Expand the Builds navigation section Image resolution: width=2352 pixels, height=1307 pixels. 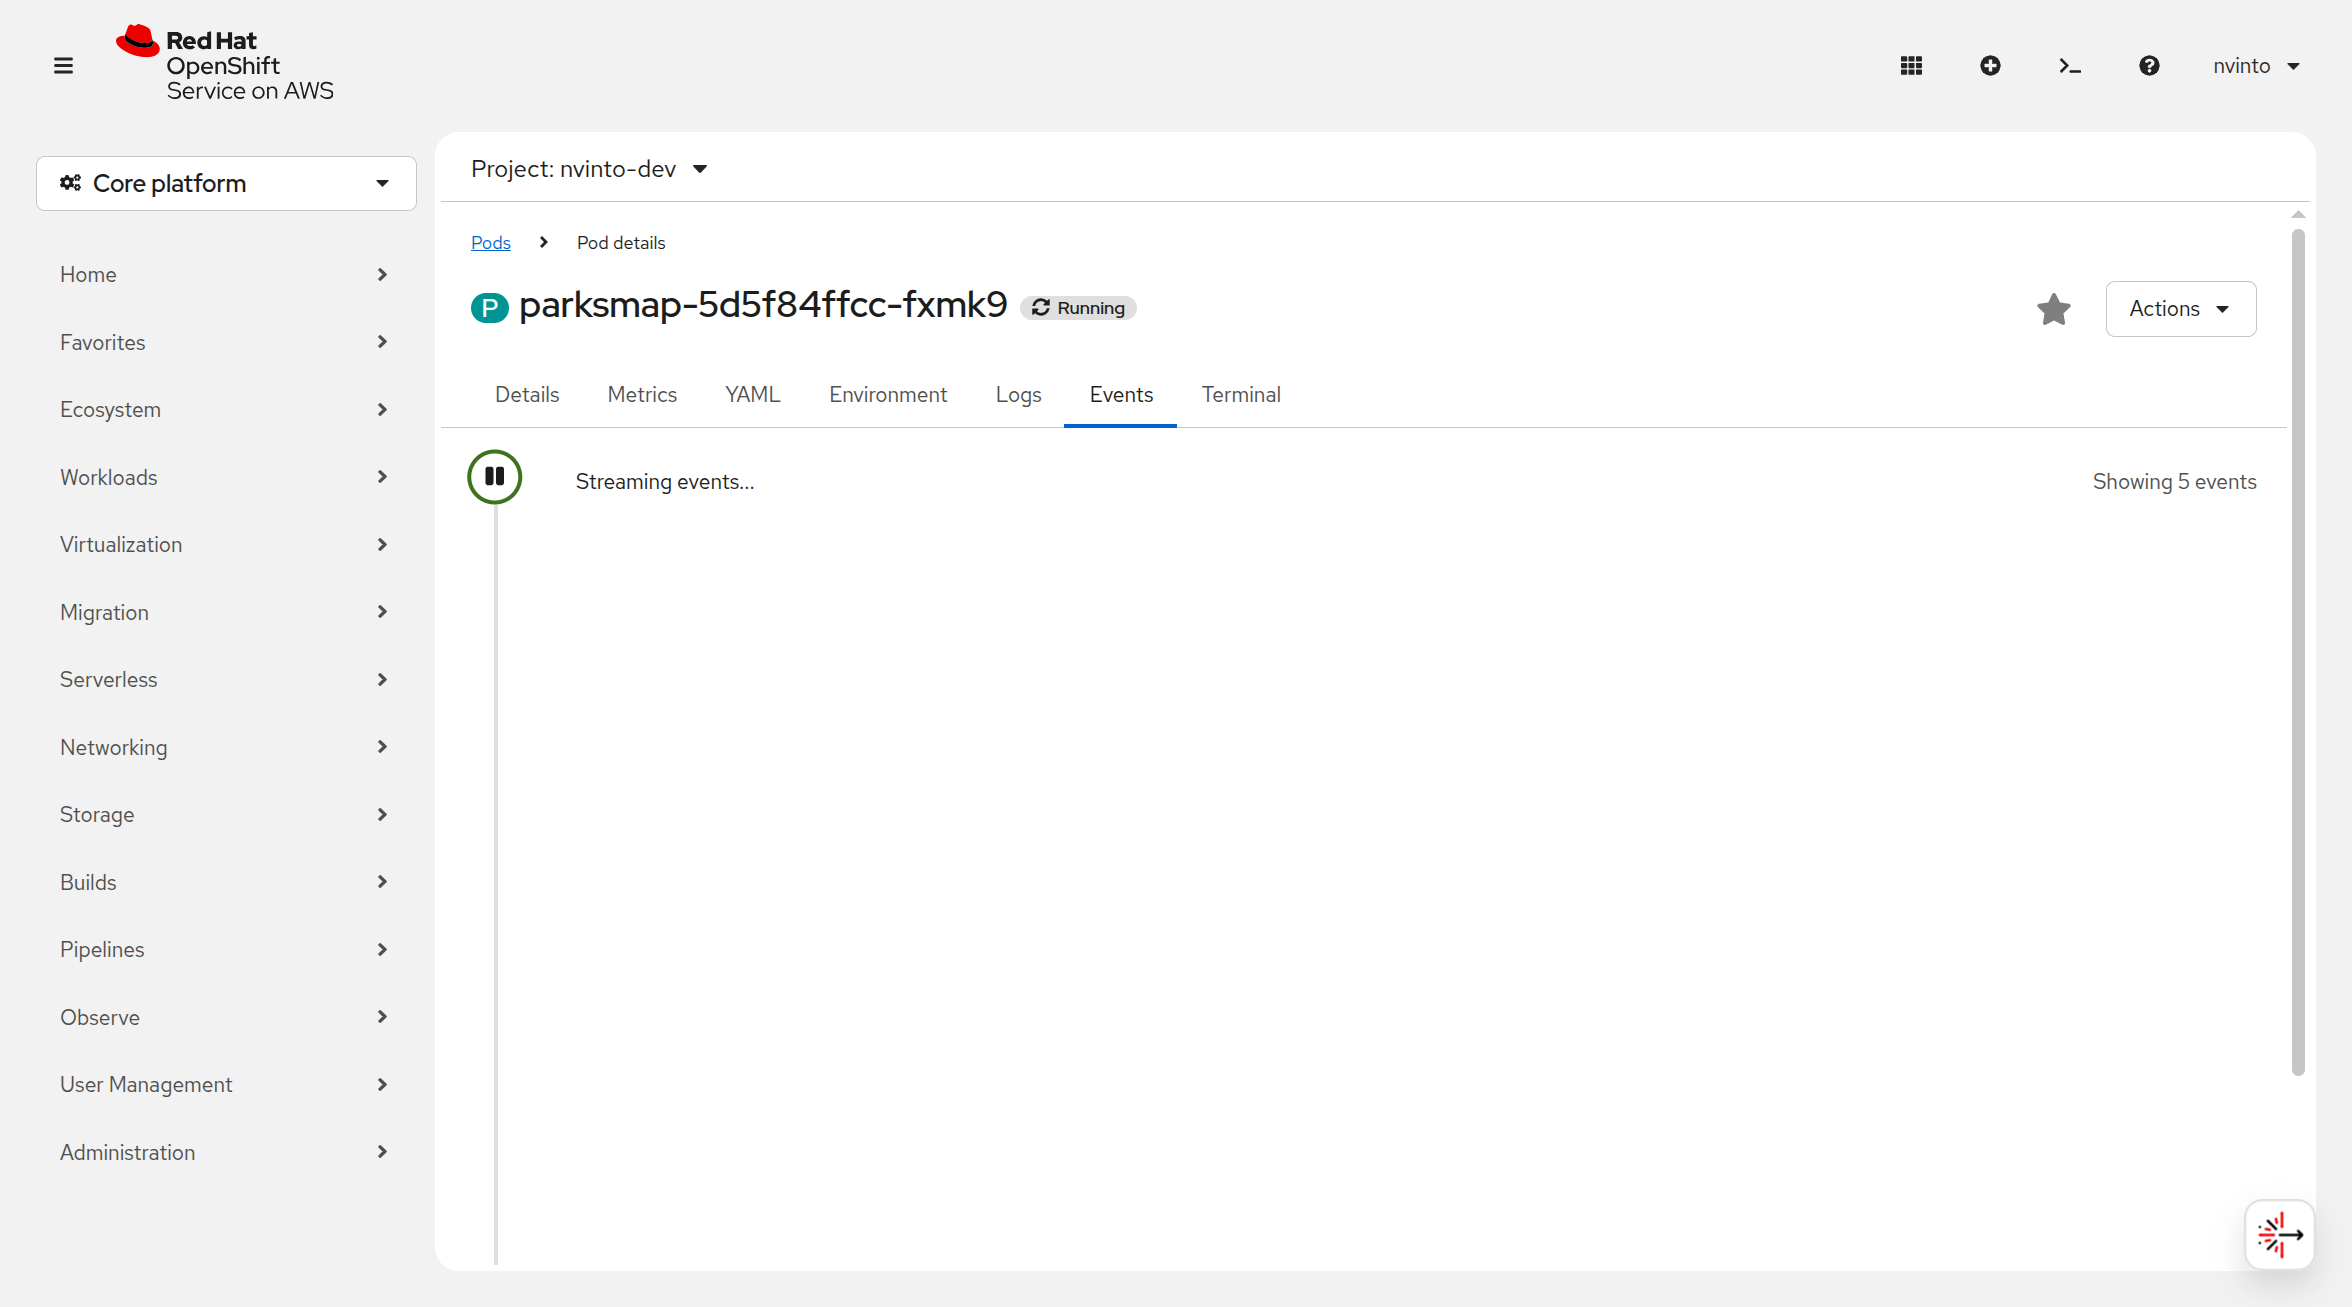pyautogui.click(x=224, y=882)
